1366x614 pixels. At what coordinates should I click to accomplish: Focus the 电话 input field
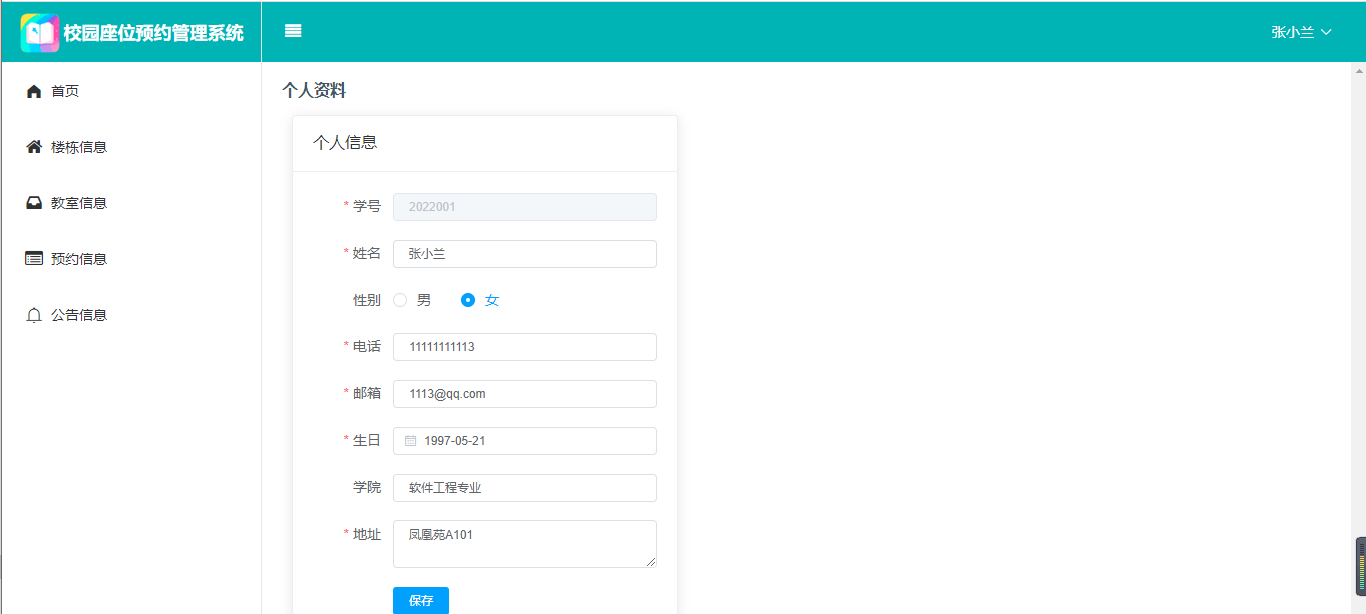coord(525,347)
